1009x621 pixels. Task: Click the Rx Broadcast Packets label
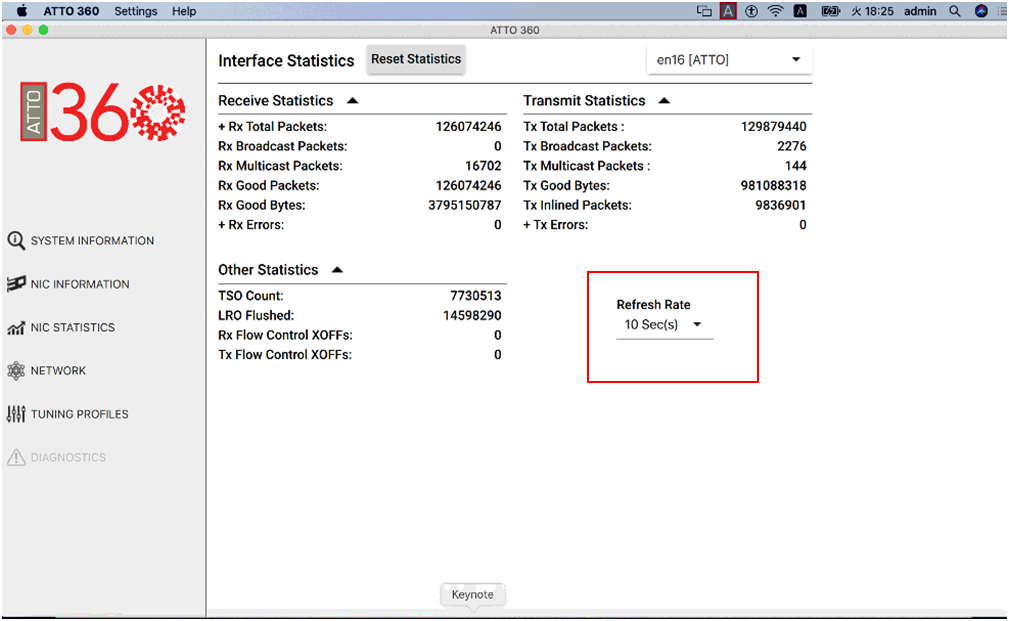[x=282, y=146]
